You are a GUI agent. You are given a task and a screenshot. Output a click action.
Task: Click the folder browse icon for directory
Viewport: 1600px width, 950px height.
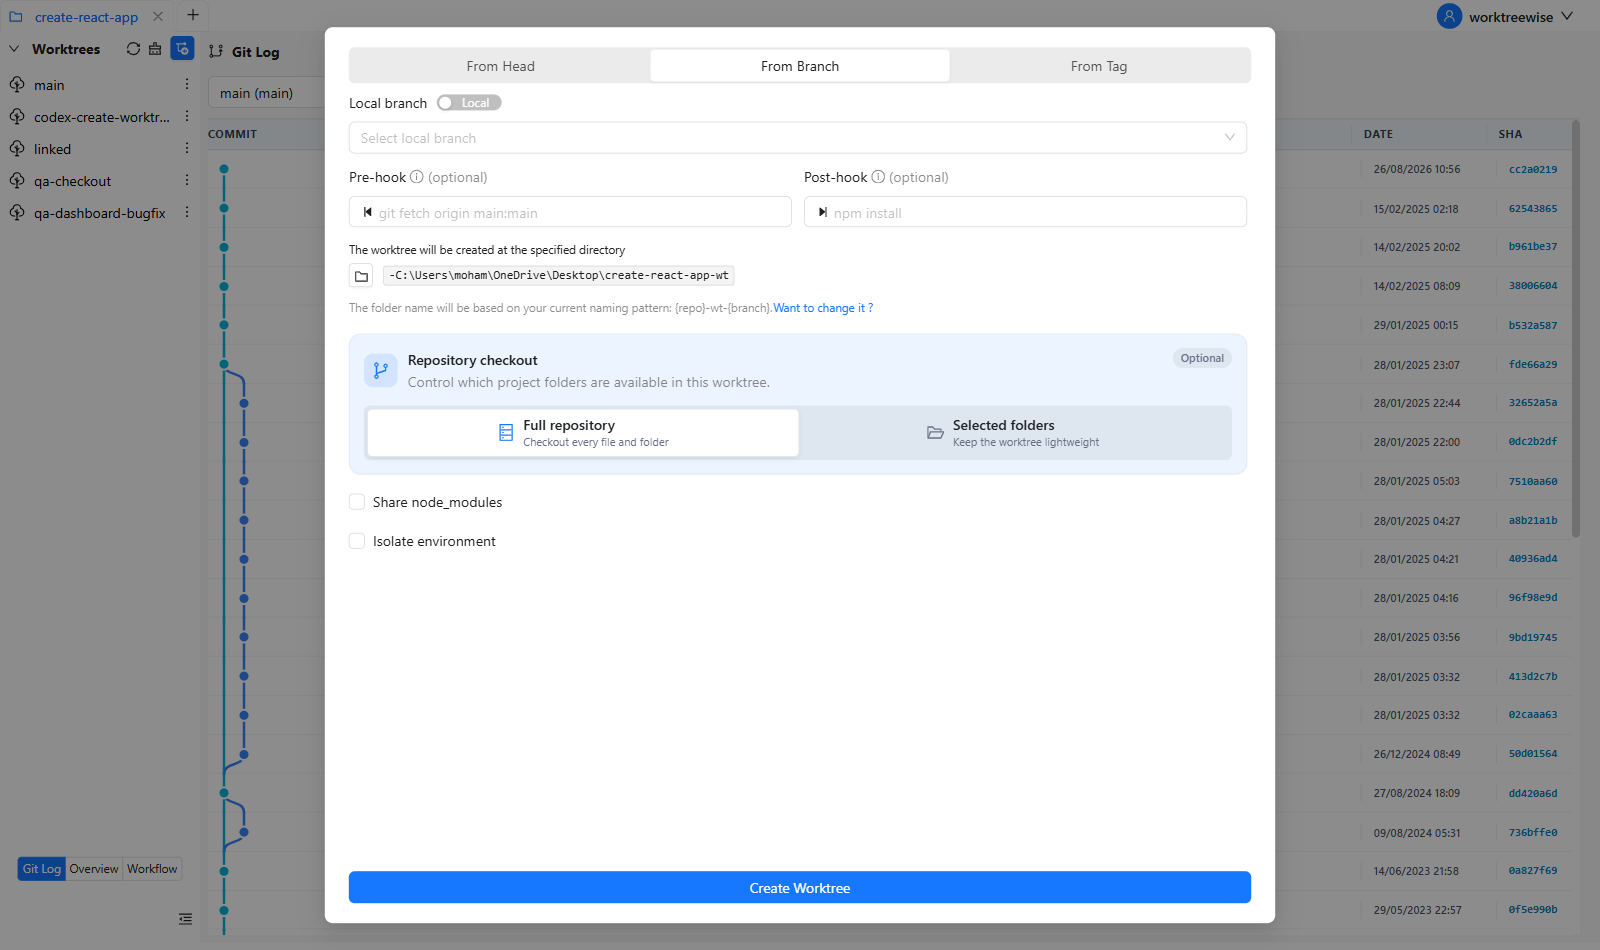[x=361, y=276]
